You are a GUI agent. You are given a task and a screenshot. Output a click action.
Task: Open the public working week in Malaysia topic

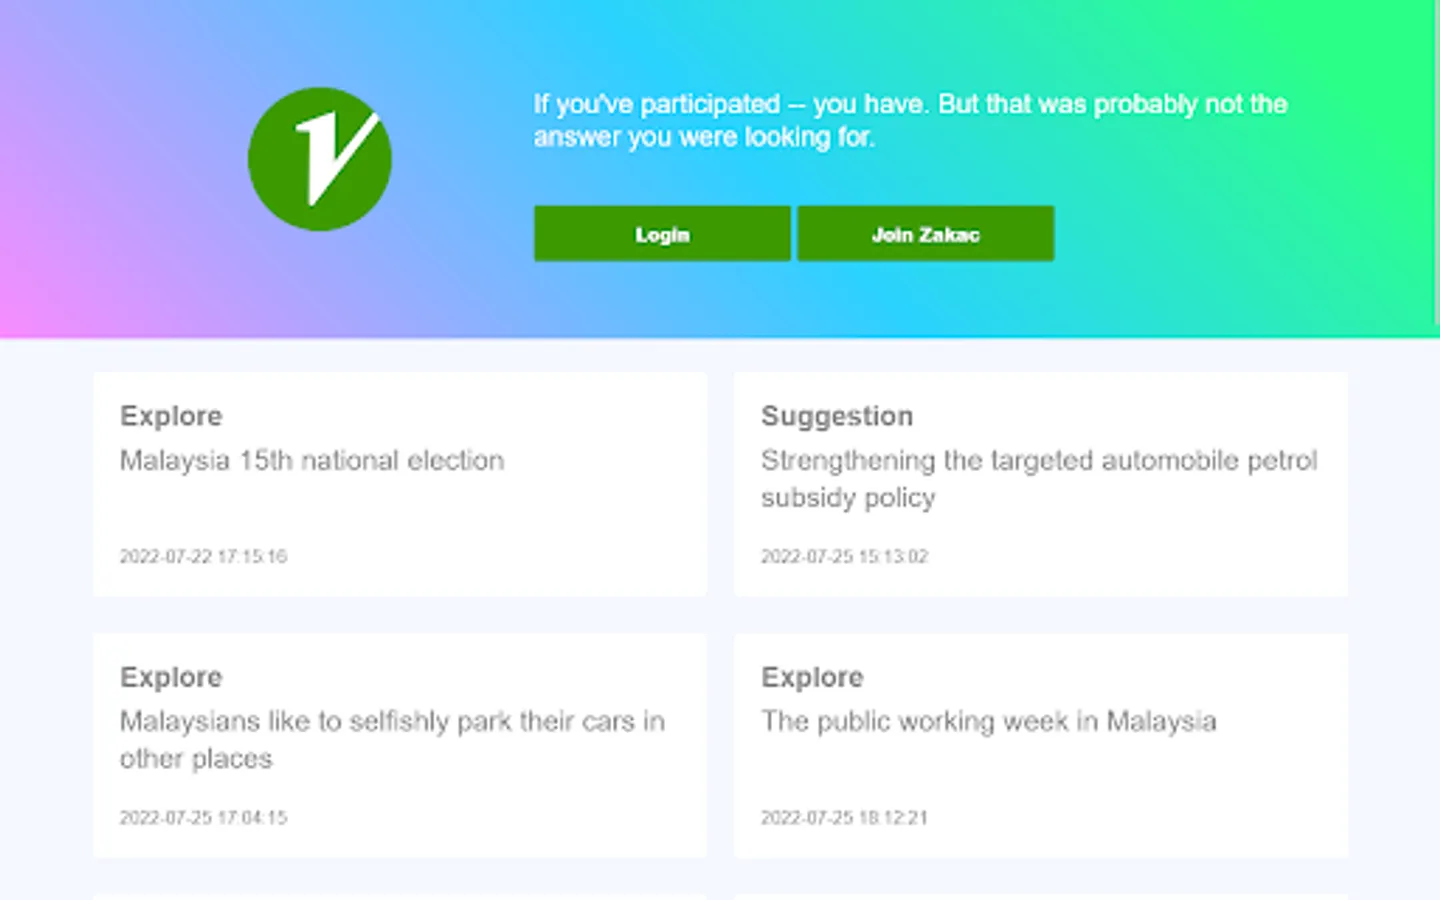click(x=988, y=722)
